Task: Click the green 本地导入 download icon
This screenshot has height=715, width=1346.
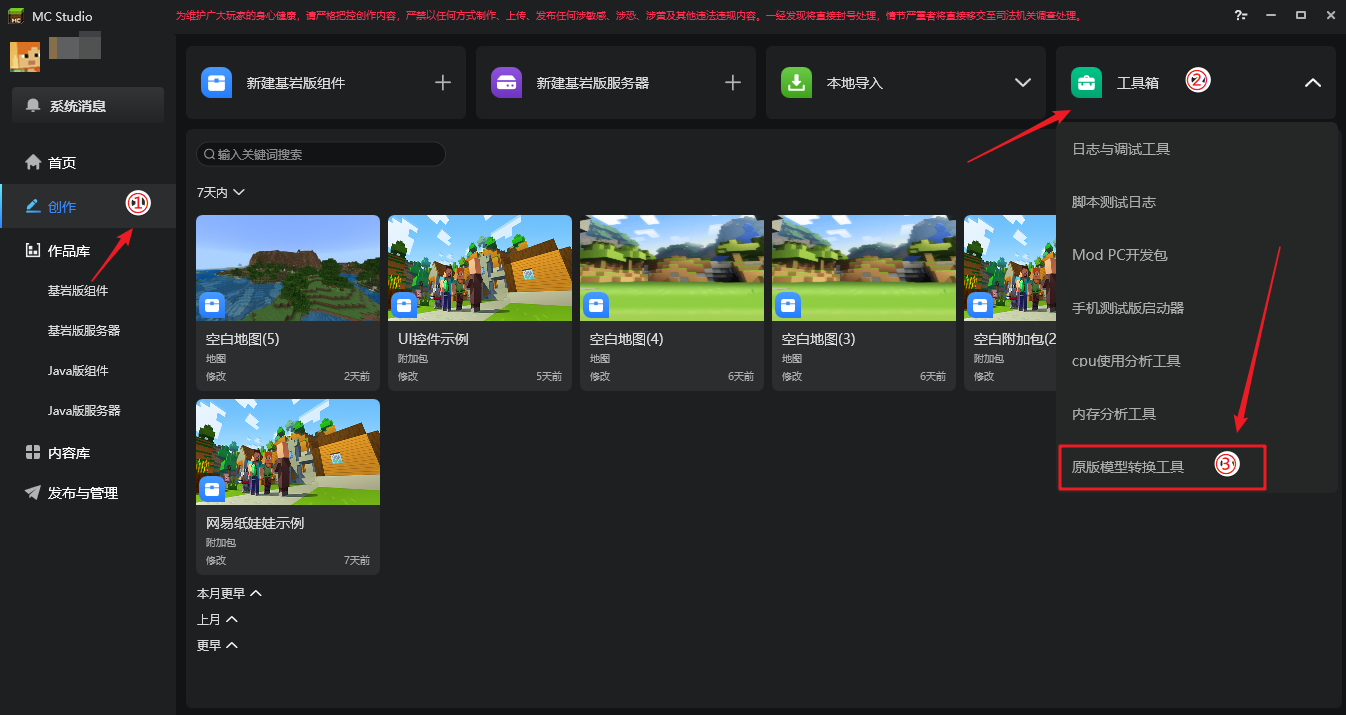Action: pos(797,82)
